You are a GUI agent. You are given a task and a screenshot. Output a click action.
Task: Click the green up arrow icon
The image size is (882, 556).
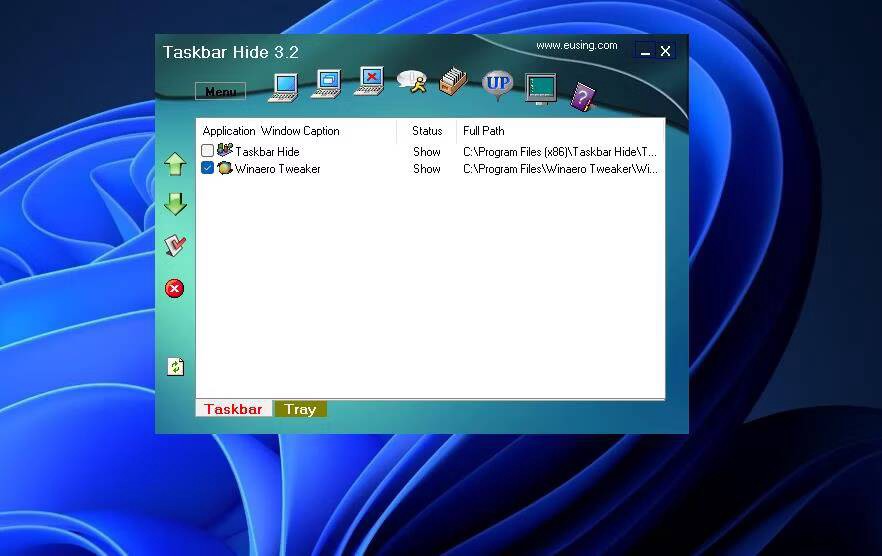click(176, 164)
